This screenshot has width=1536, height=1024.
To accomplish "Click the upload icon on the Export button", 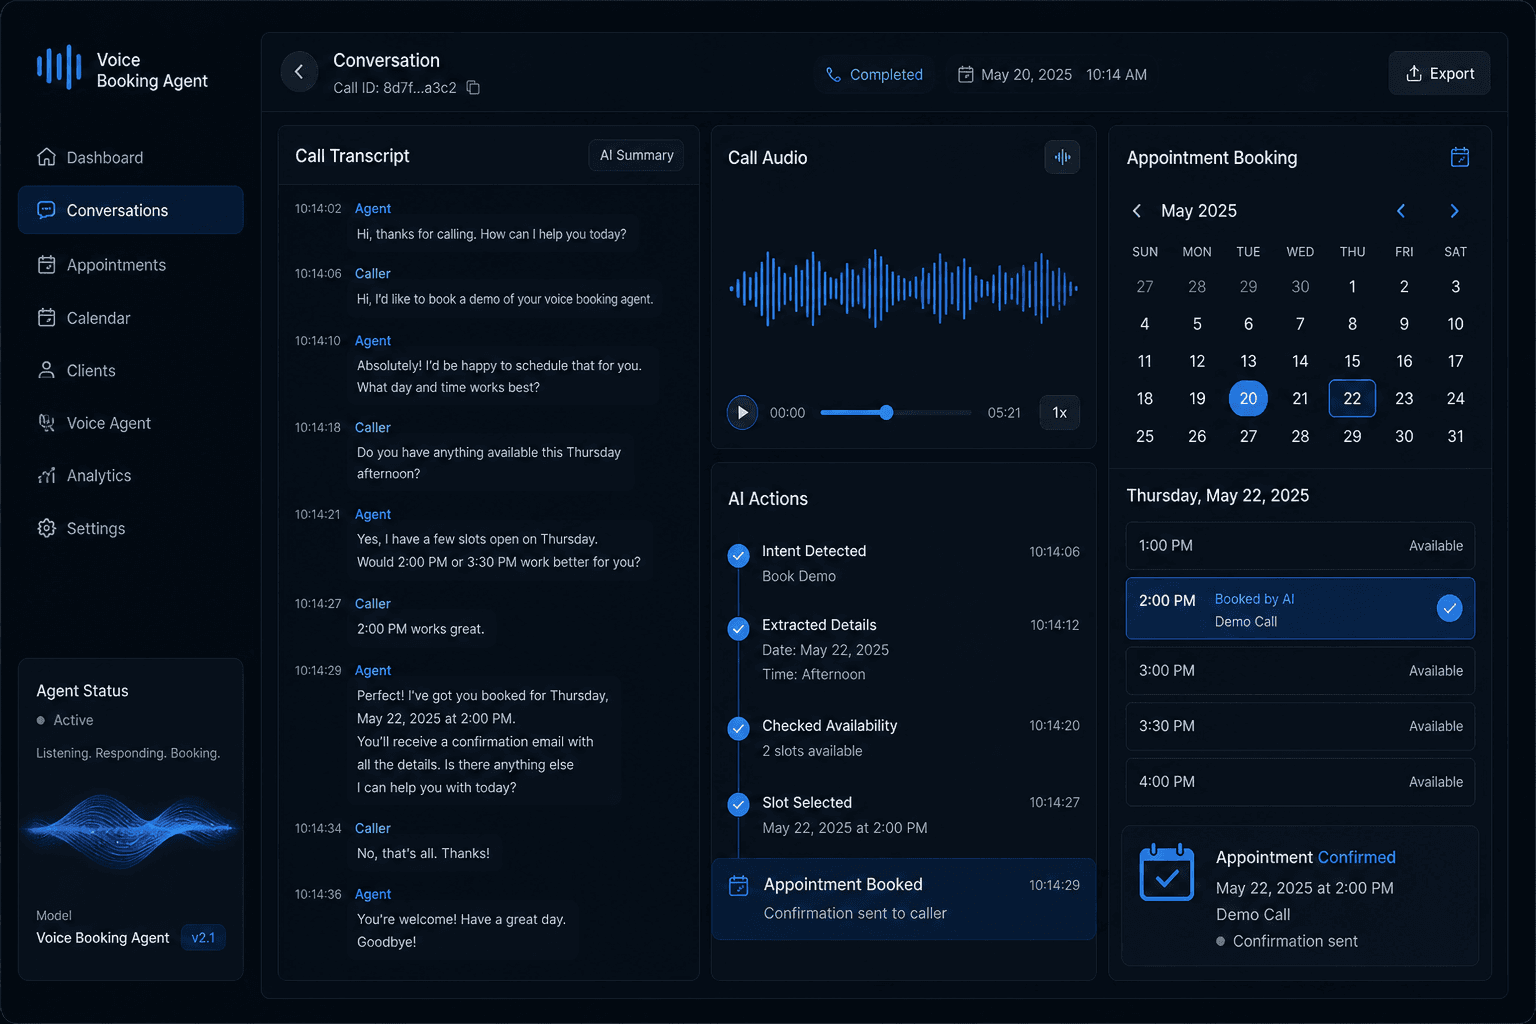I will (1414, 73).
